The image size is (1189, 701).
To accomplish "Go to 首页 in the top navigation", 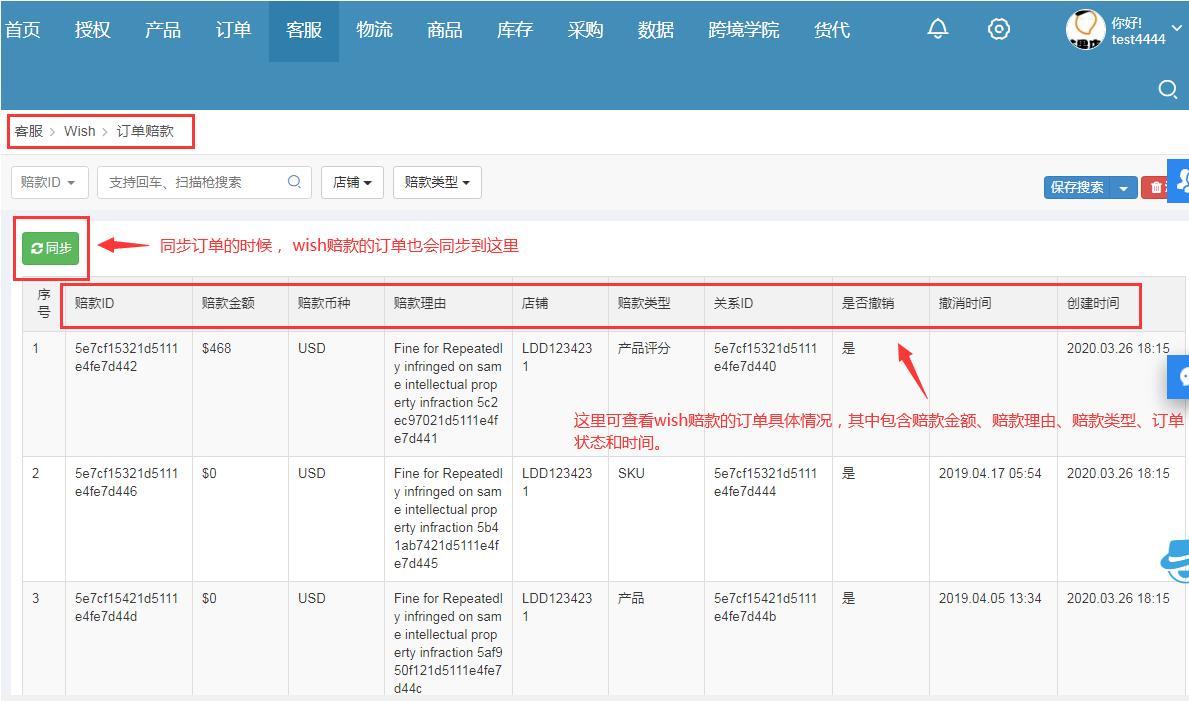I will [x=23, y=30].
